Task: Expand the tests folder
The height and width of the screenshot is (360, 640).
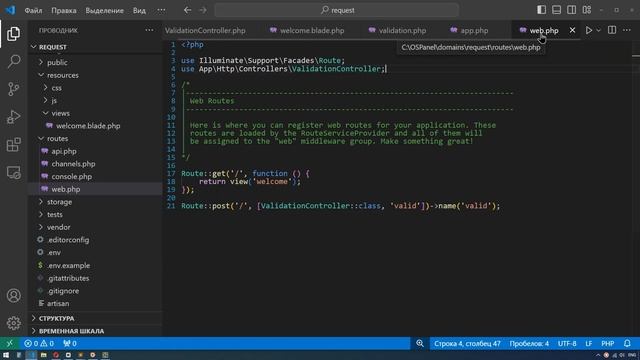Action: coord(55,214)
